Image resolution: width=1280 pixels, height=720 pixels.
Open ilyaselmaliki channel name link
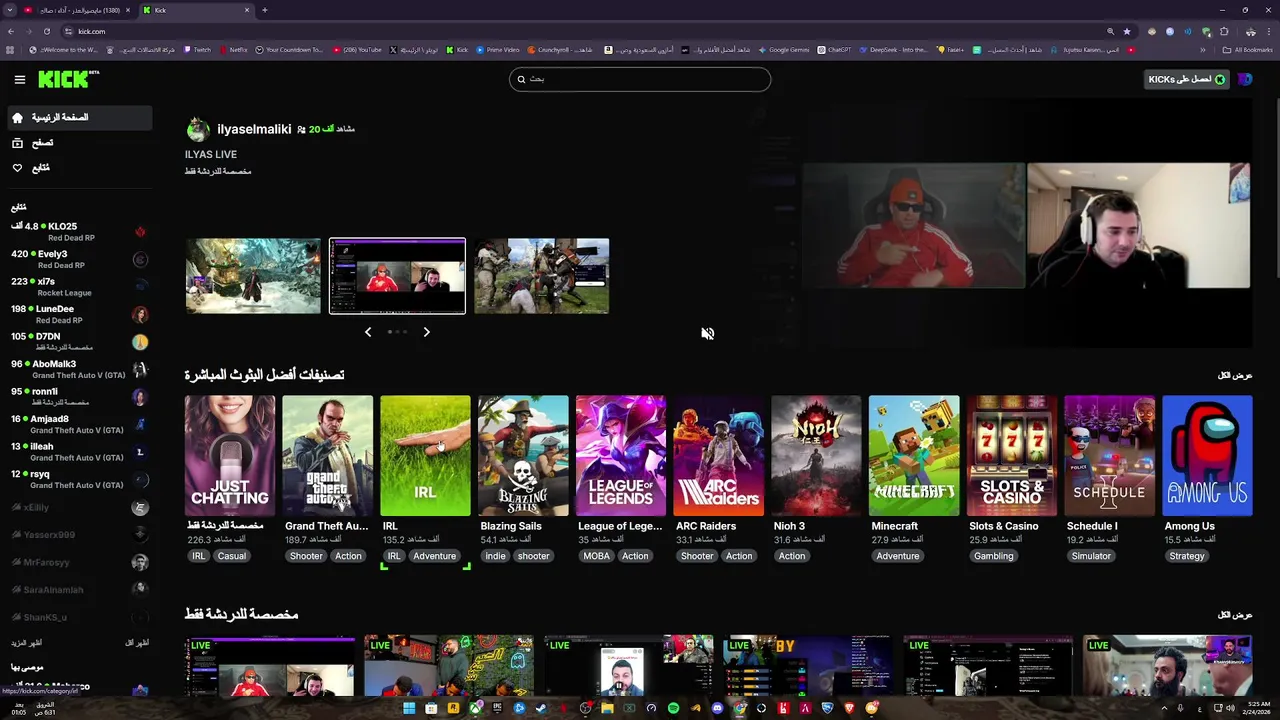(254, 129)
